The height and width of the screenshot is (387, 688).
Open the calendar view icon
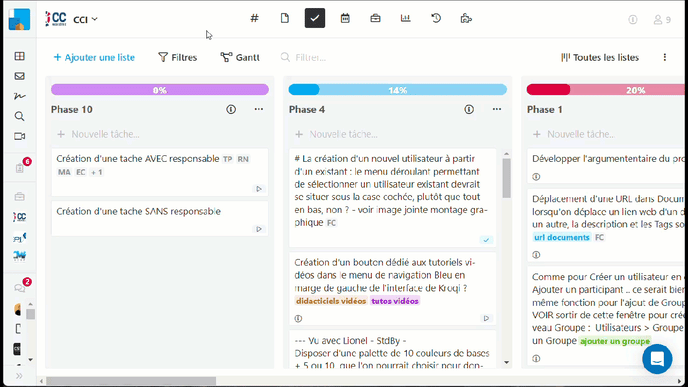click(x=345, y=18)
